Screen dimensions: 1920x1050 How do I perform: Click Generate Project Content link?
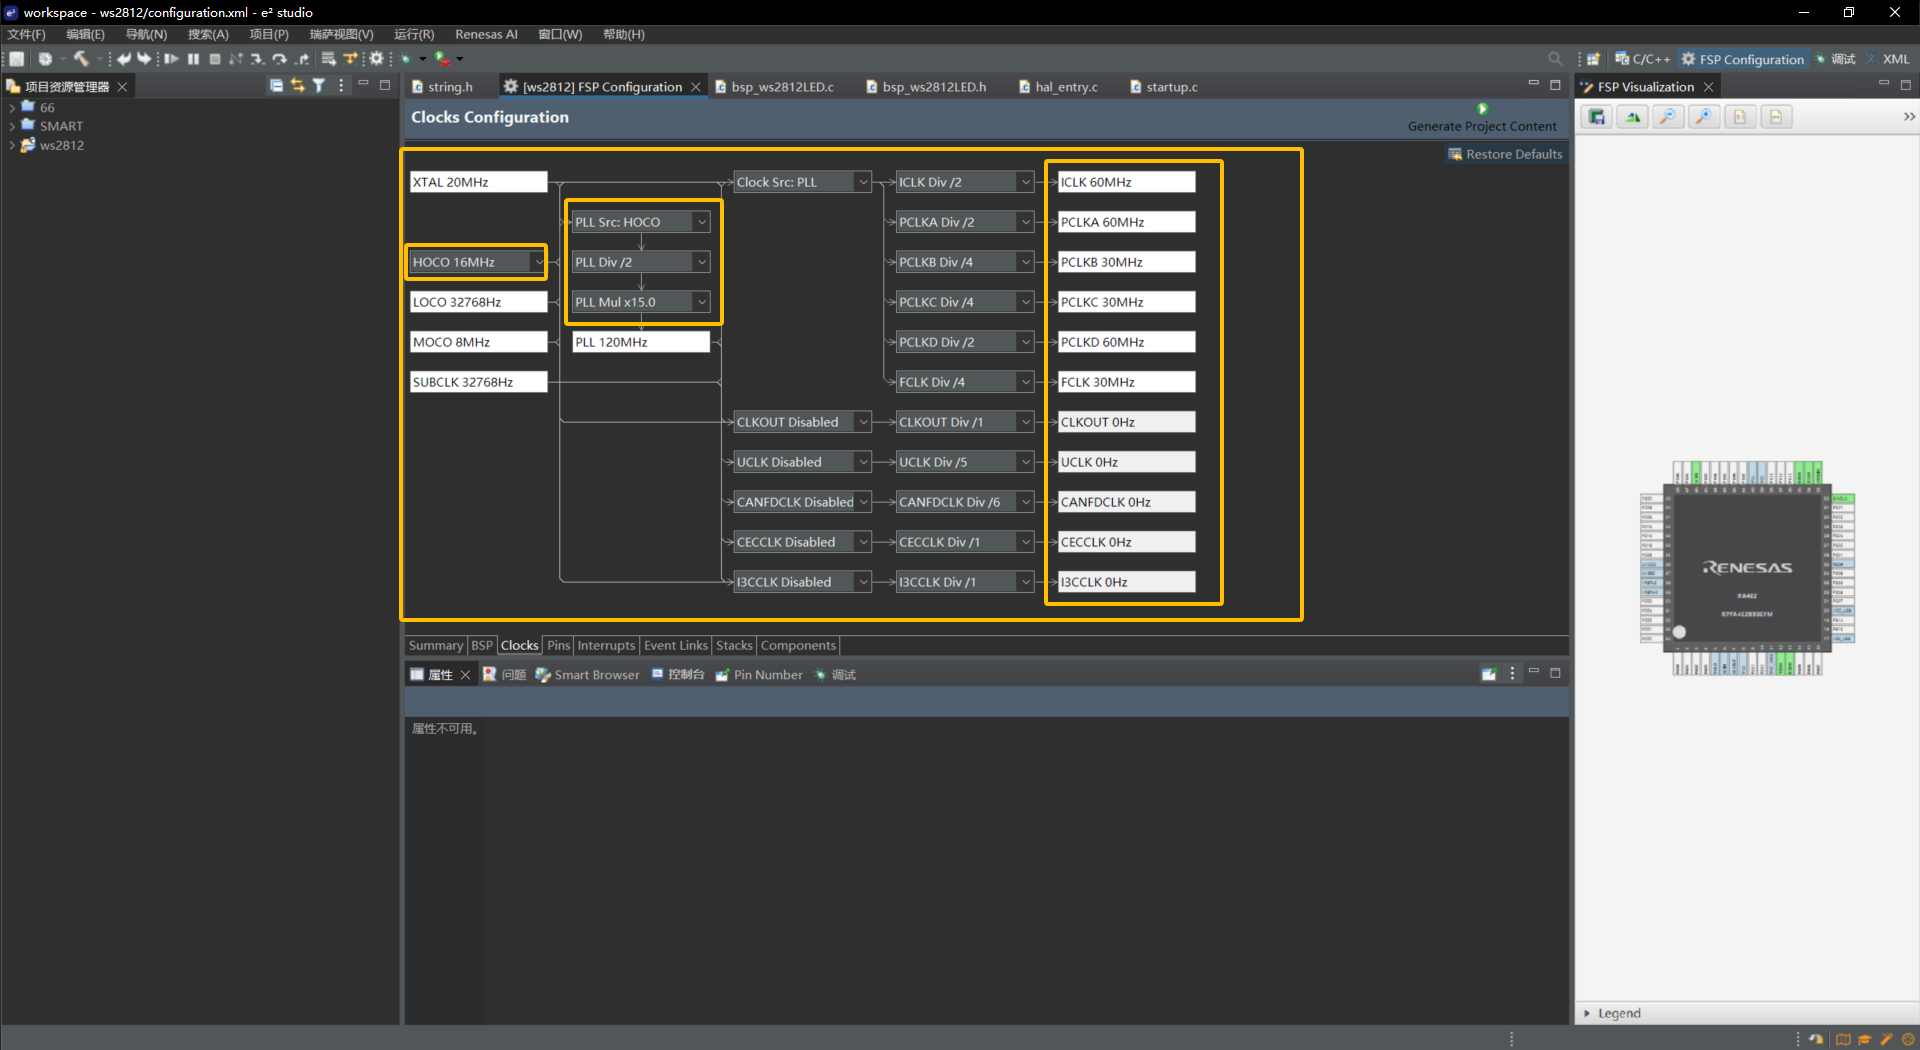[1482, 126]
